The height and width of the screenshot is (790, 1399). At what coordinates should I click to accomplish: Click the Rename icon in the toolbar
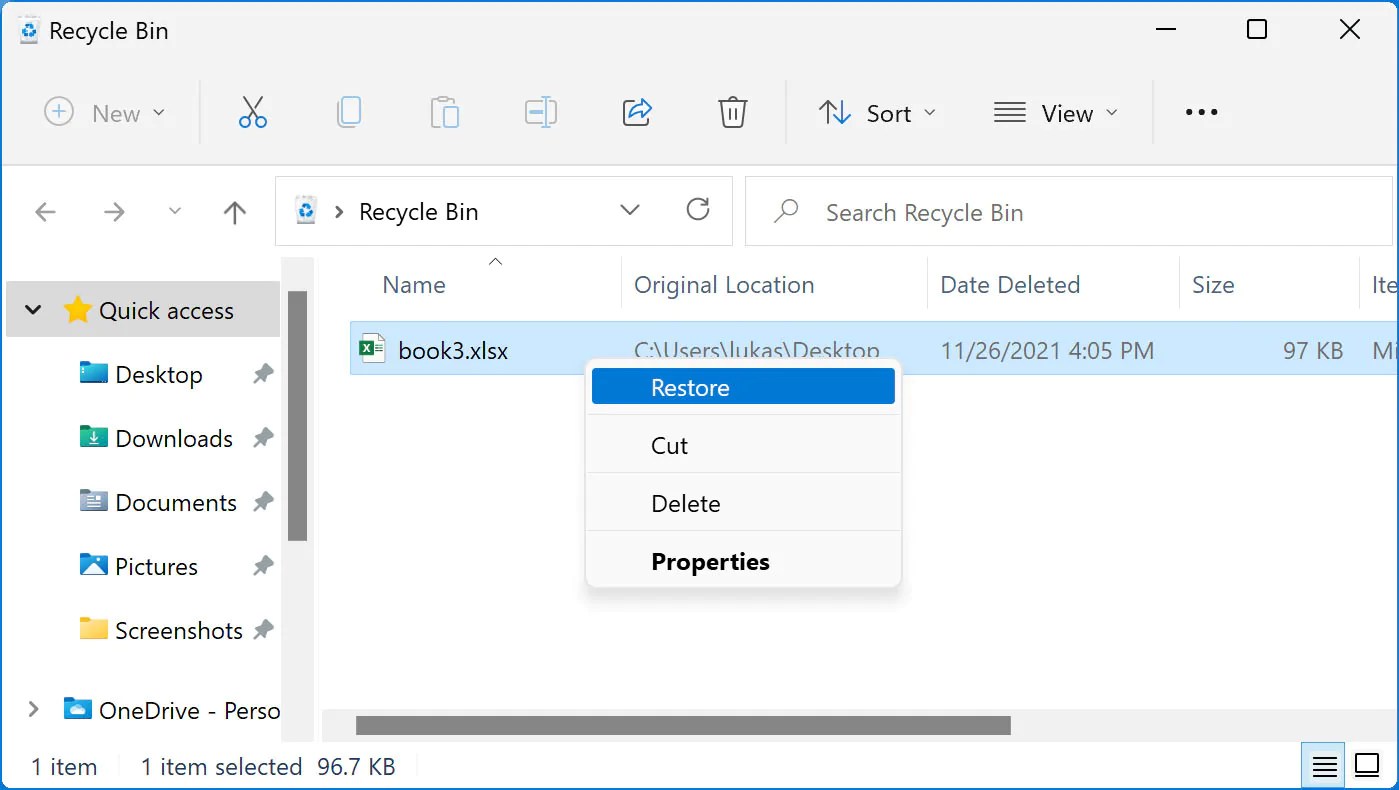pyautogui.click(x=540, y=112)
